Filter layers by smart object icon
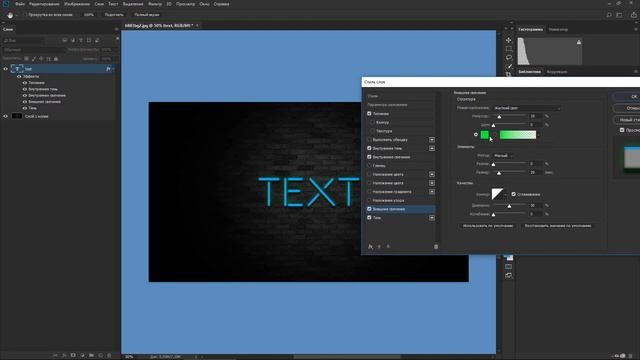The image size is (640, 360). click(x=97, y=40)
